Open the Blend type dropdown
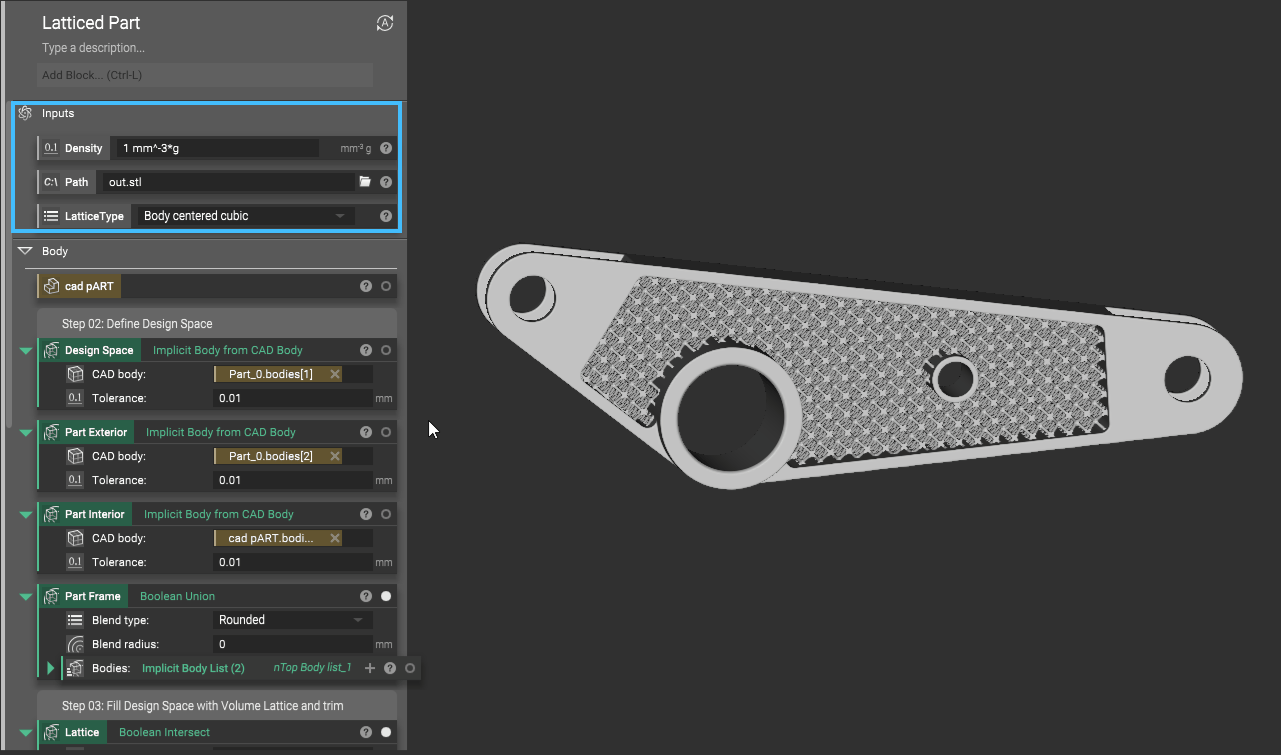 [x=293, y=620]
